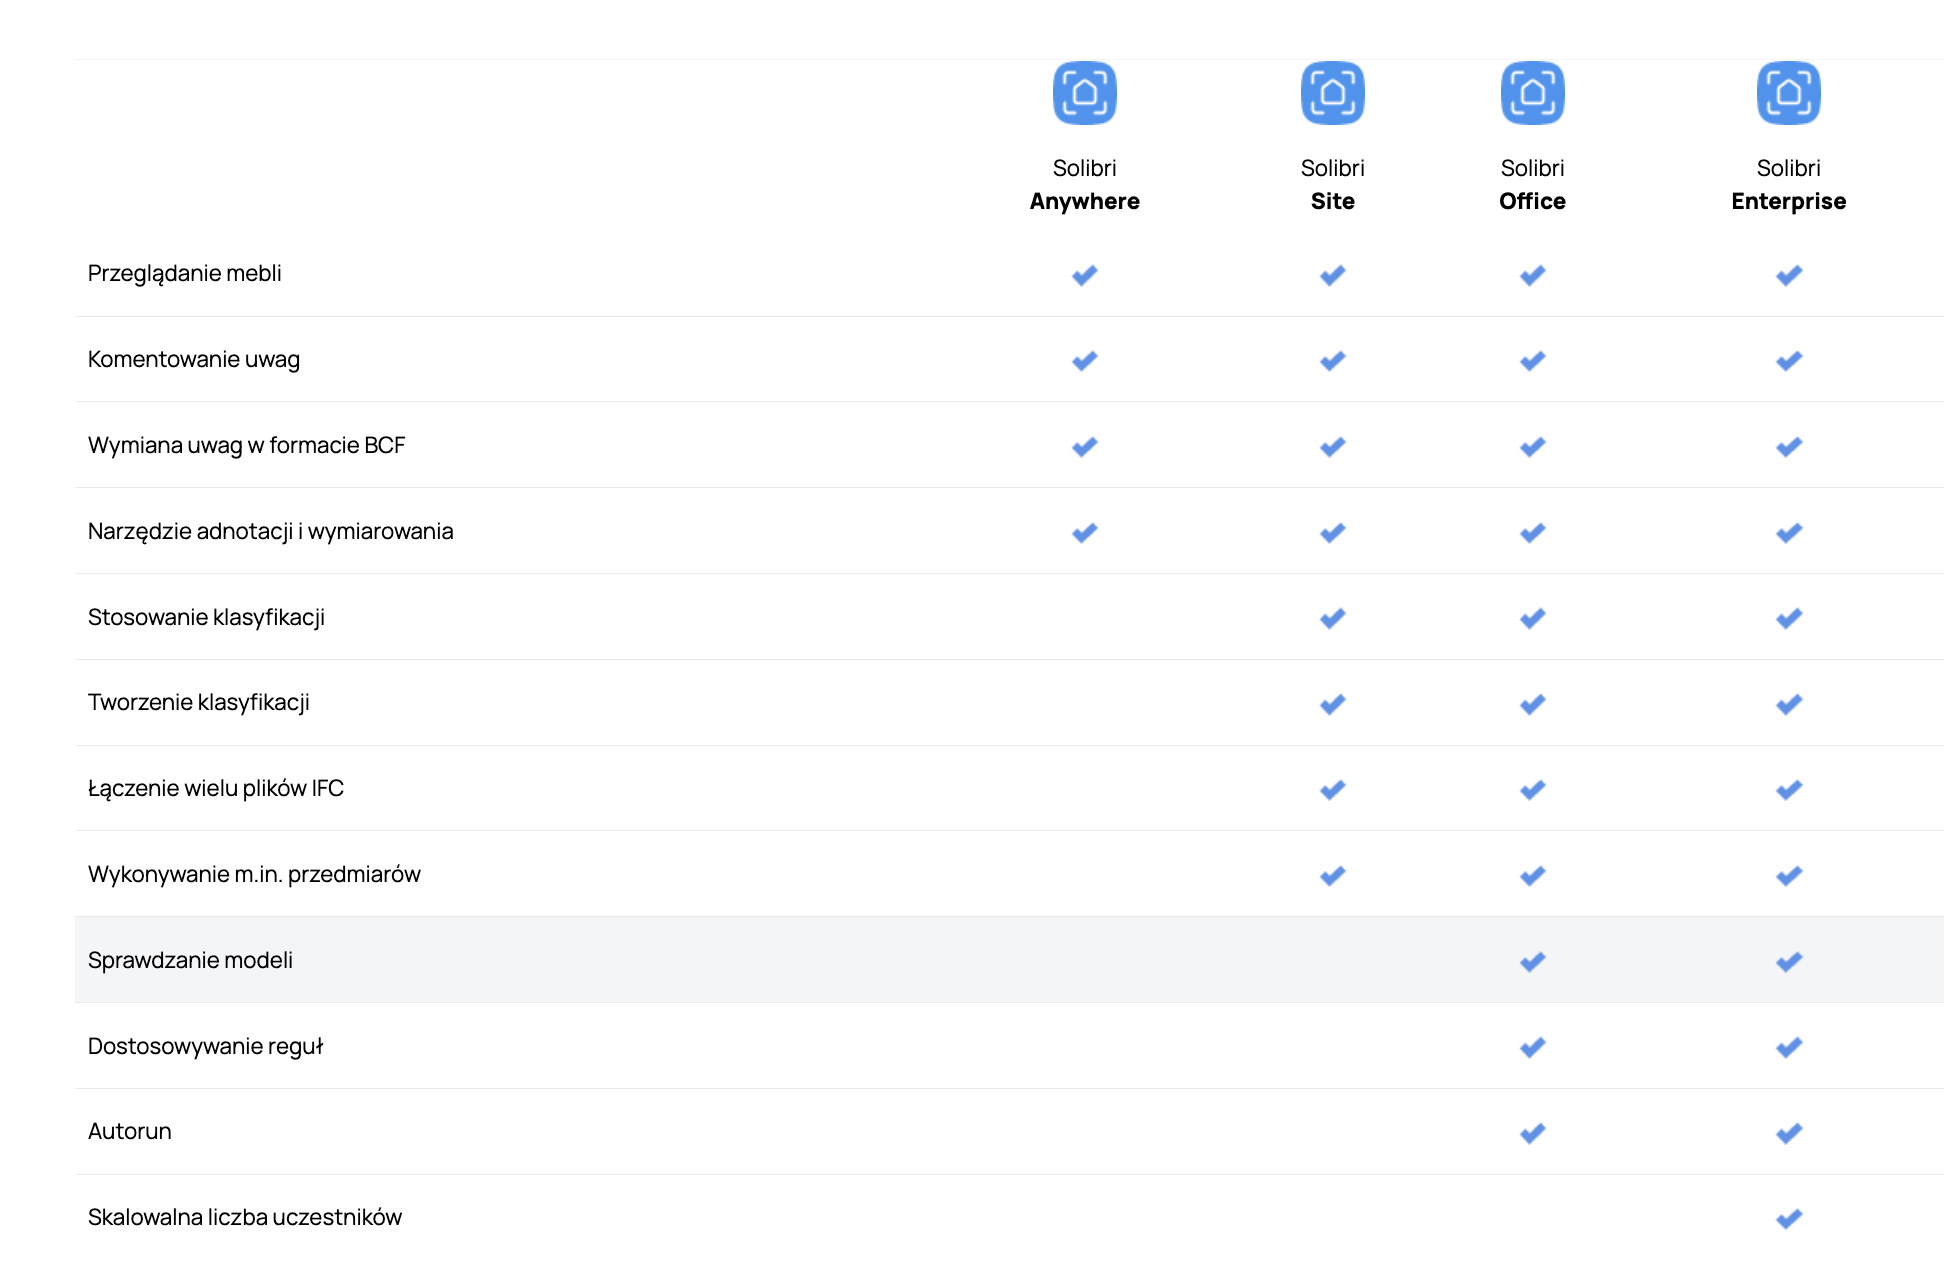Viewport: 1954px width, 1286px height.
Task: Click the Sprawdzanie modeli feature label
Action: 190,960
